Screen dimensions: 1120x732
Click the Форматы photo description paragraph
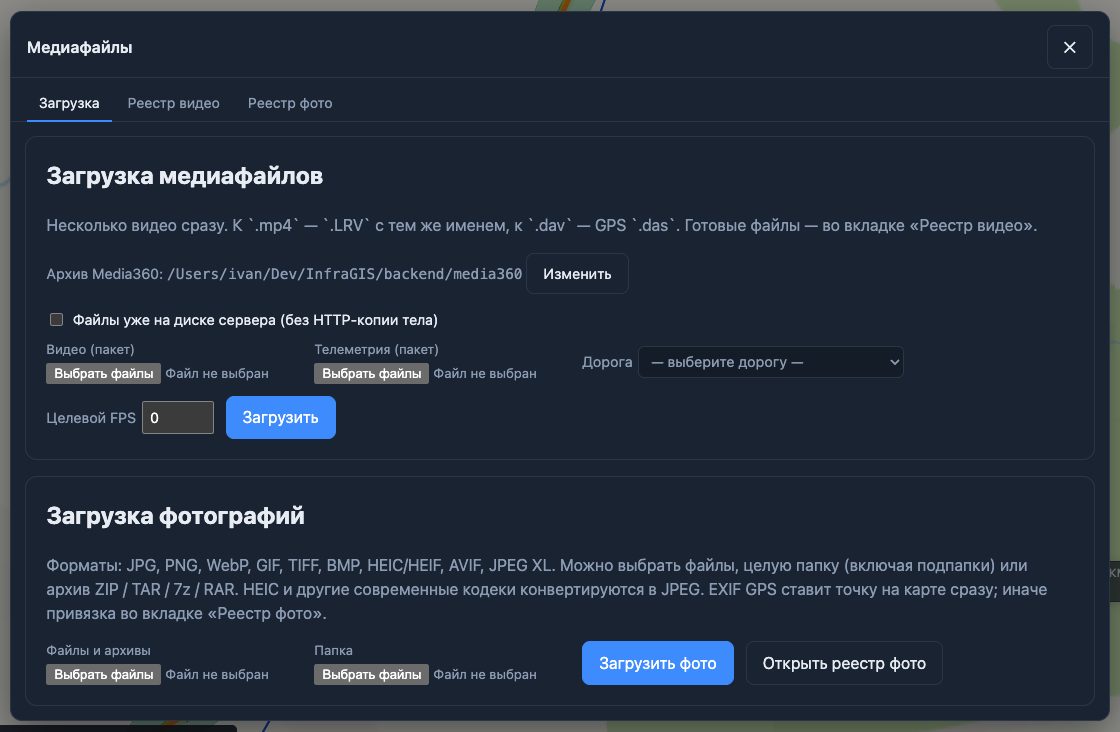pyautogui.click(x=546, y=589)
